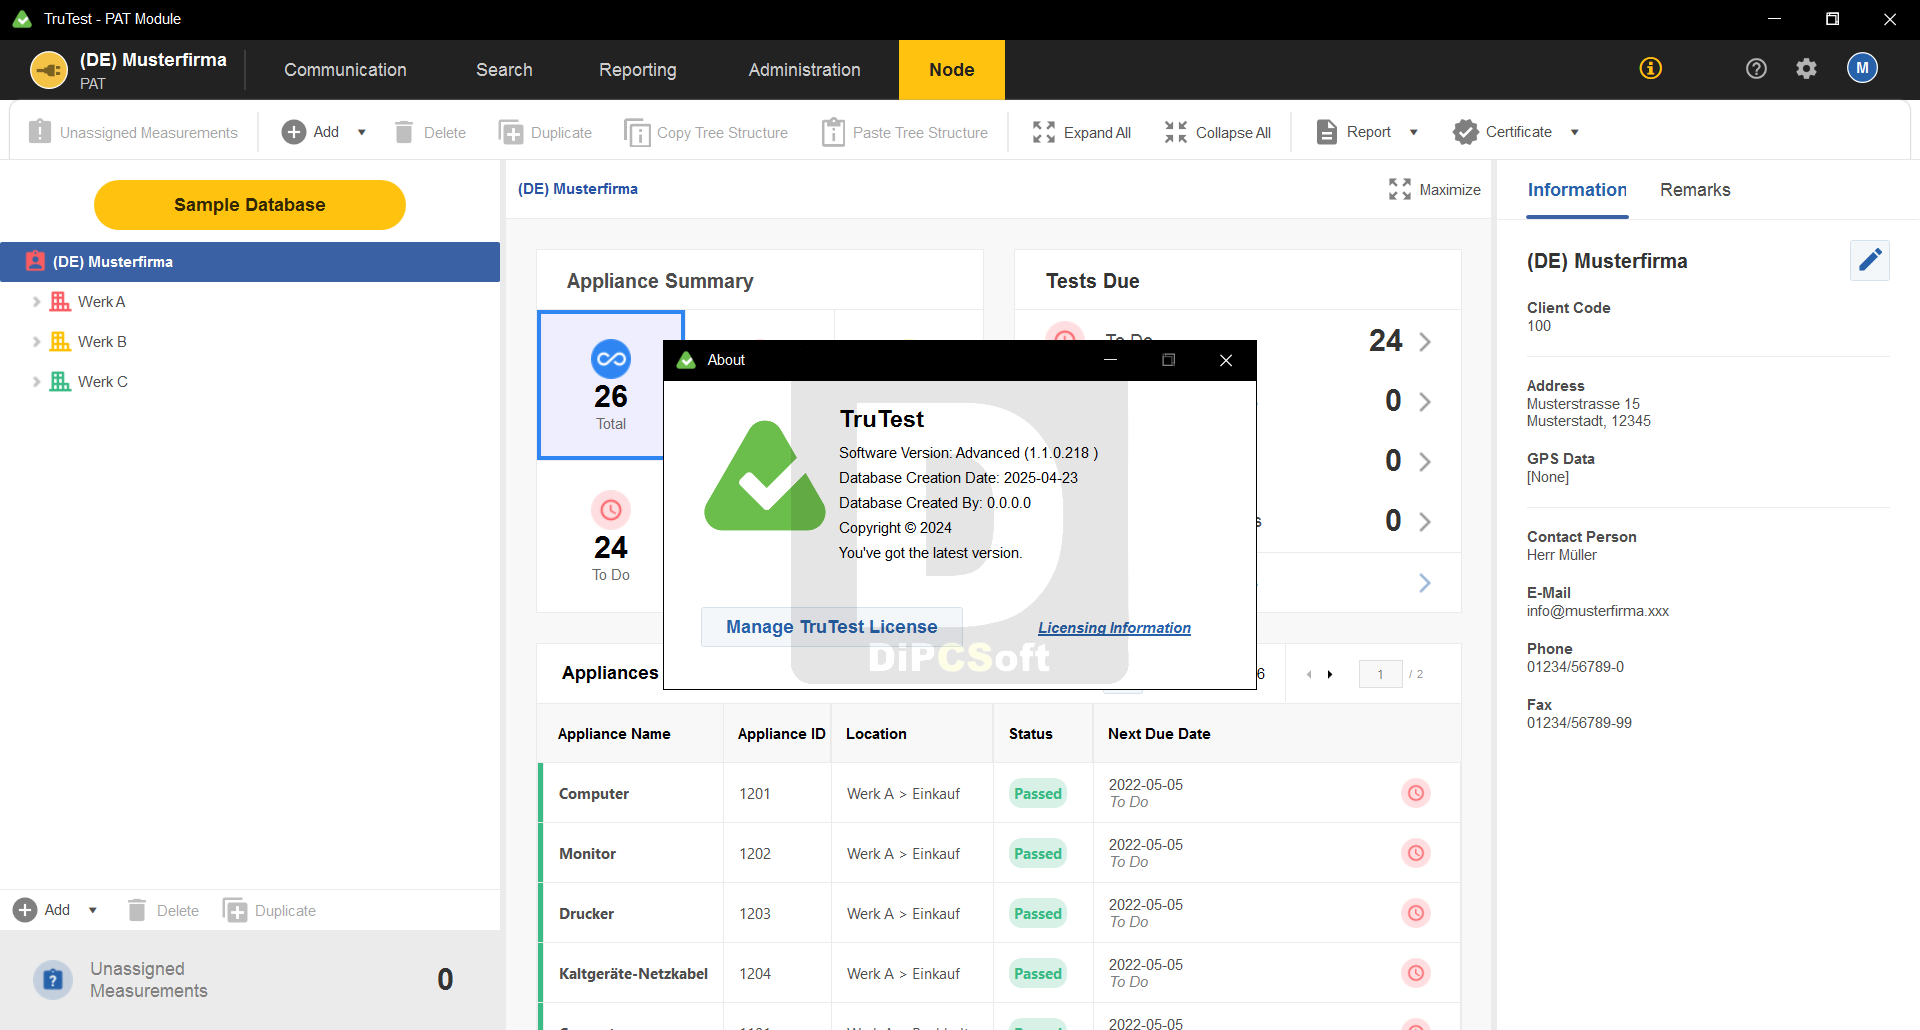
Task: Select the Node tab
Action: (x=951, y=70)
